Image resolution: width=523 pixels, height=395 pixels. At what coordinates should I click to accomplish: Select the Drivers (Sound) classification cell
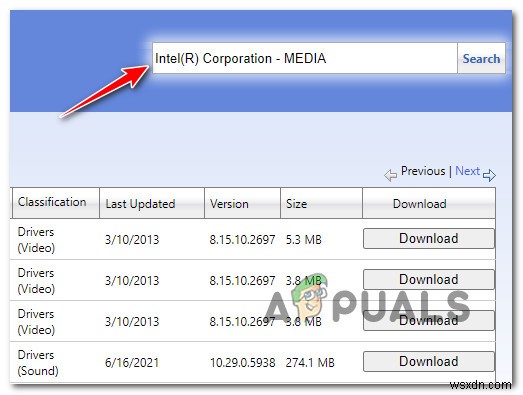pos(38,363)
